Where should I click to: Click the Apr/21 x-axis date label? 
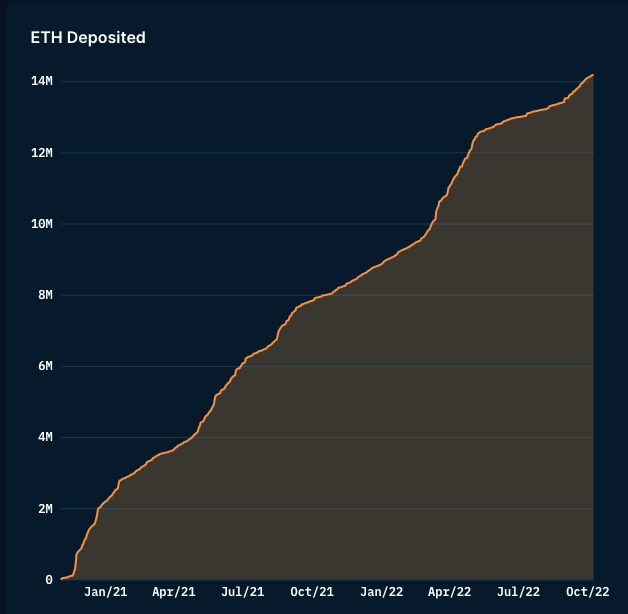click(174, 592)
